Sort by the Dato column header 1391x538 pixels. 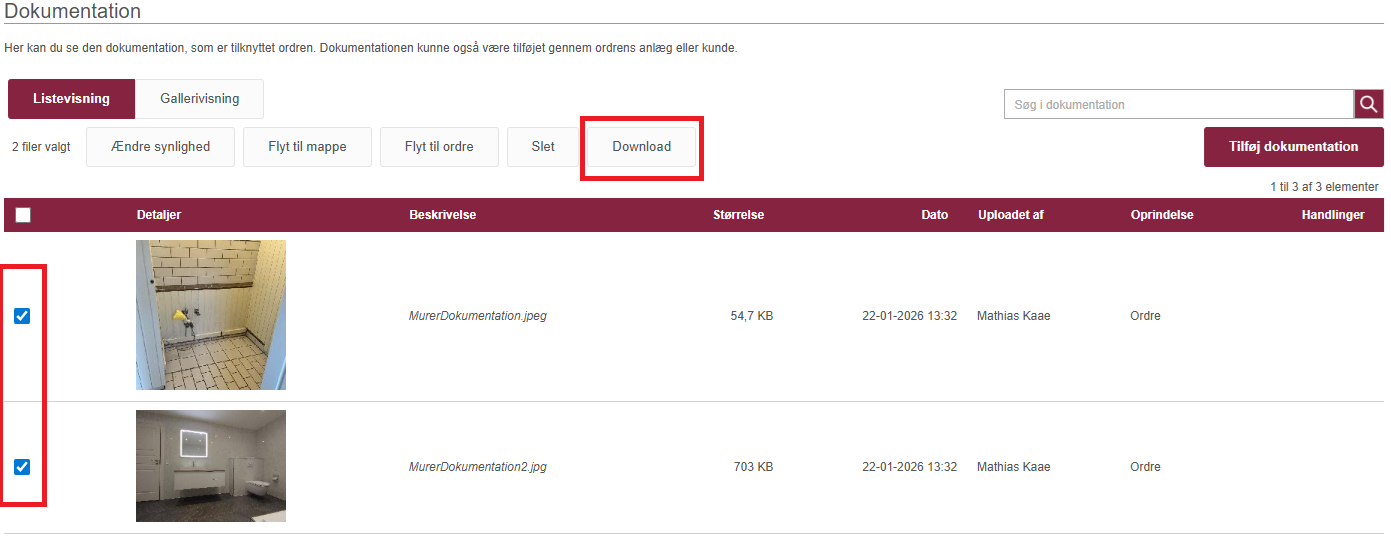[x=934, y=215]
